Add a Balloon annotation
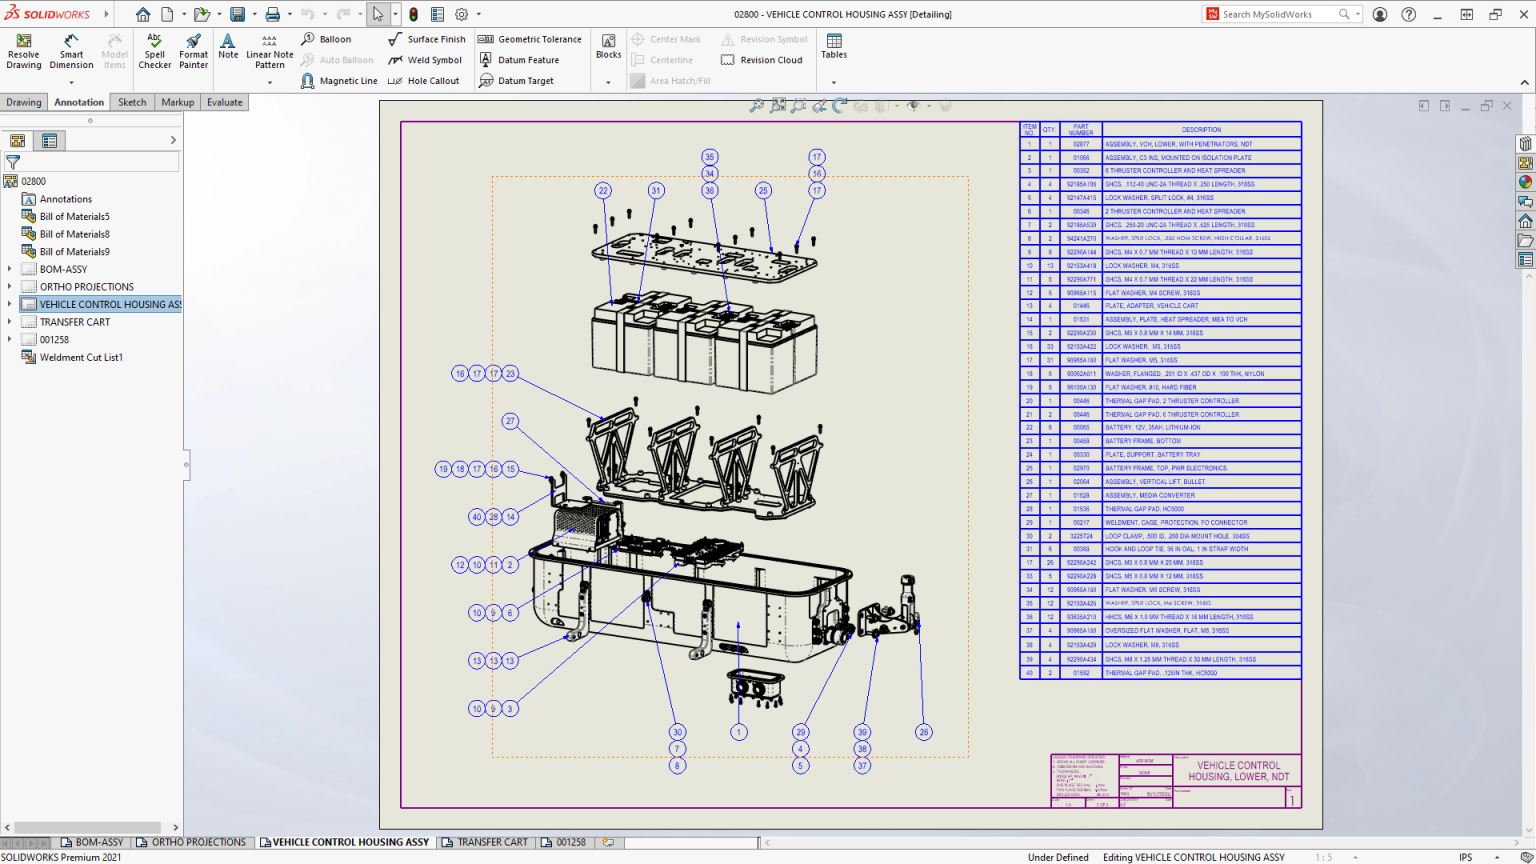The image size is (1536, 864). click(x=330, y=39)
